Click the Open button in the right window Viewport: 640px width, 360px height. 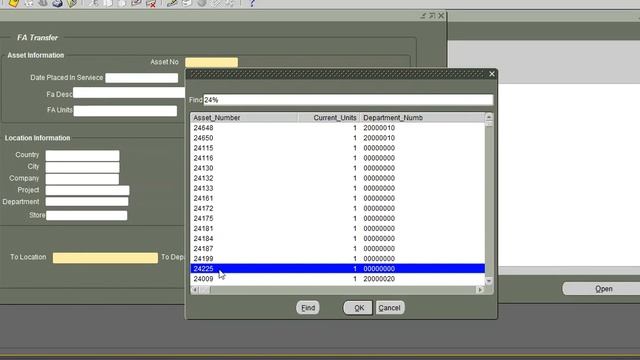click(603, 289)
